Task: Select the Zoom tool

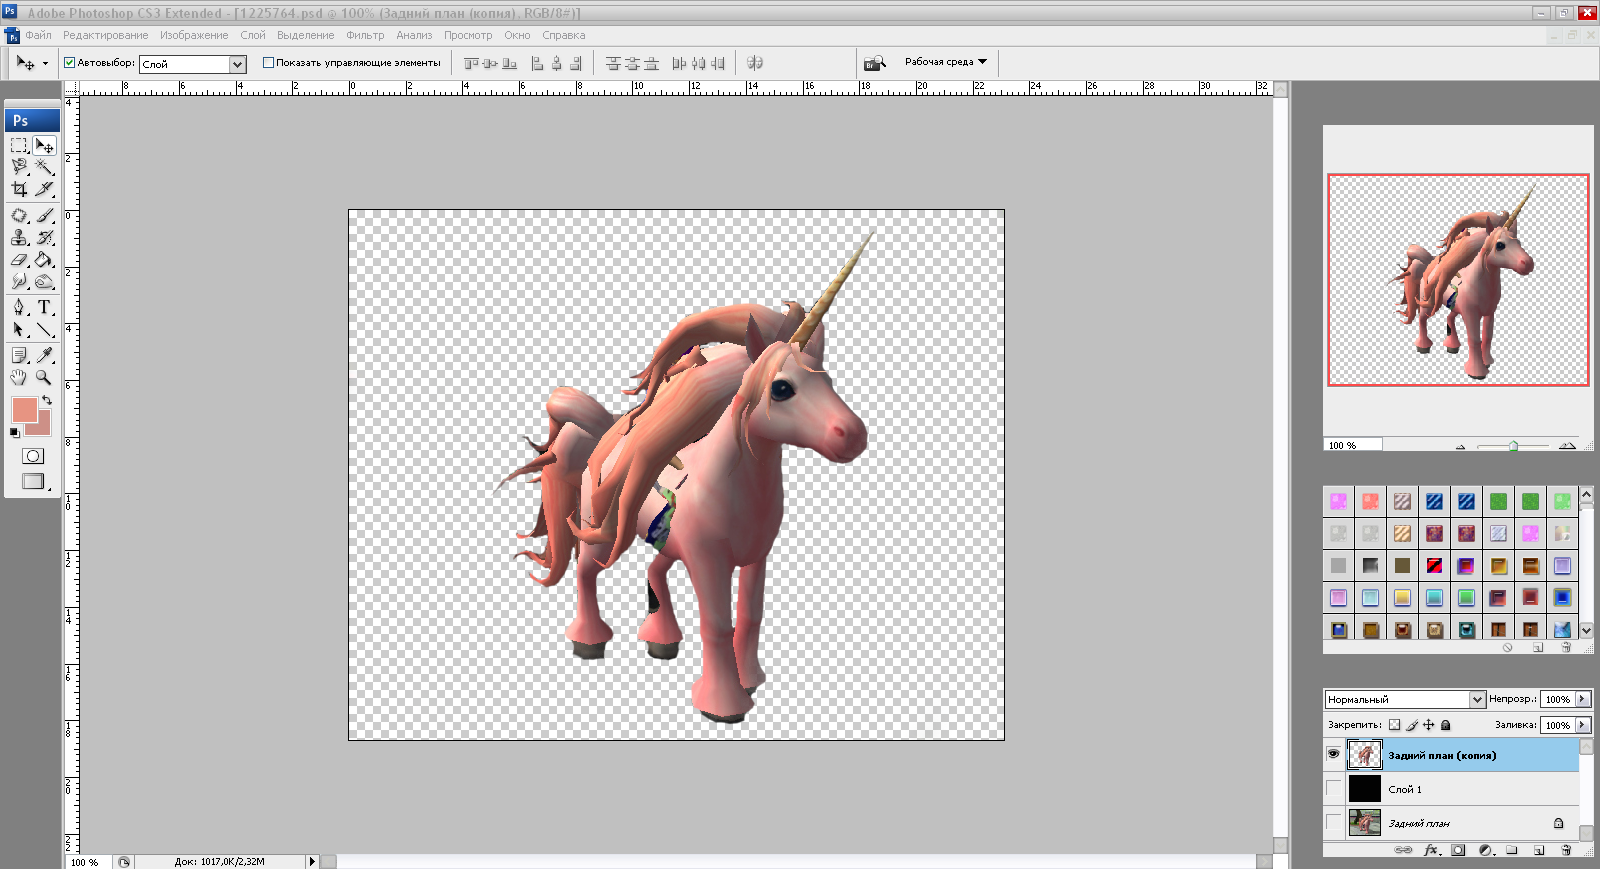Action: pyautogui.click(x=44, y=377)
